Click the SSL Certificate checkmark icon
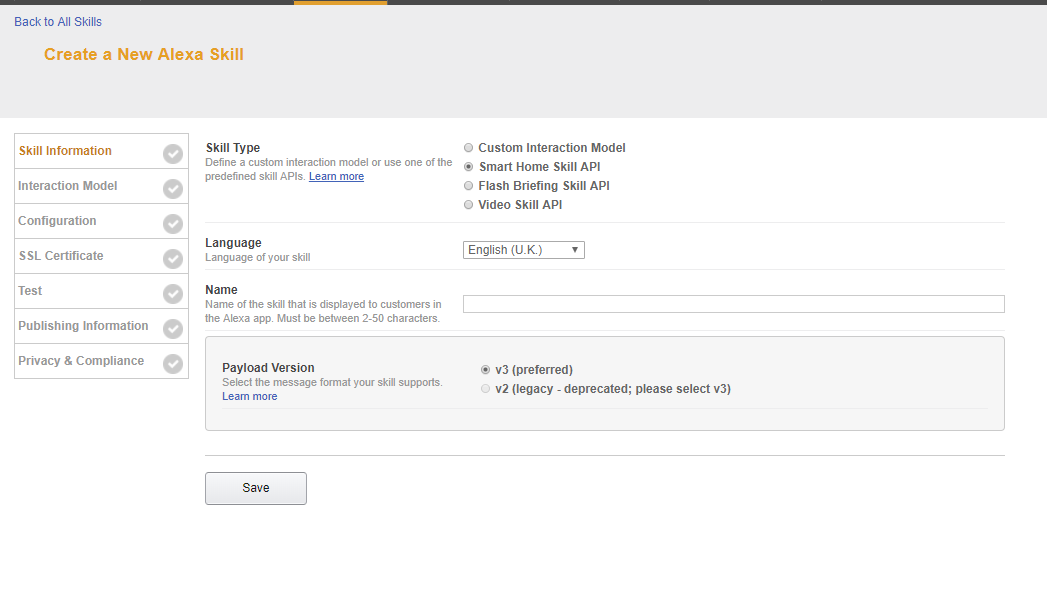The height and width of the screenshot is (602, 1047). coord(173,259)
